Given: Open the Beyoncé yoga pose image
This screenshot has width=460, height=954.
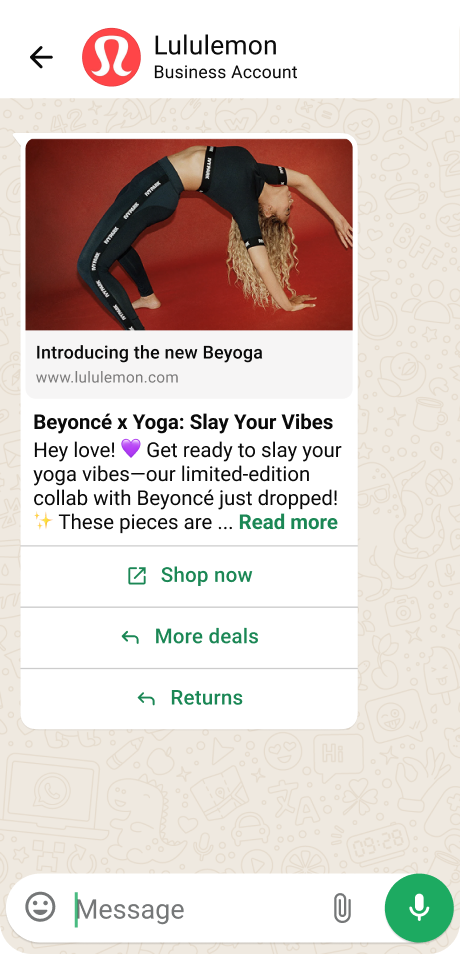Looking at the screenshot, I should tap(189, 234).
